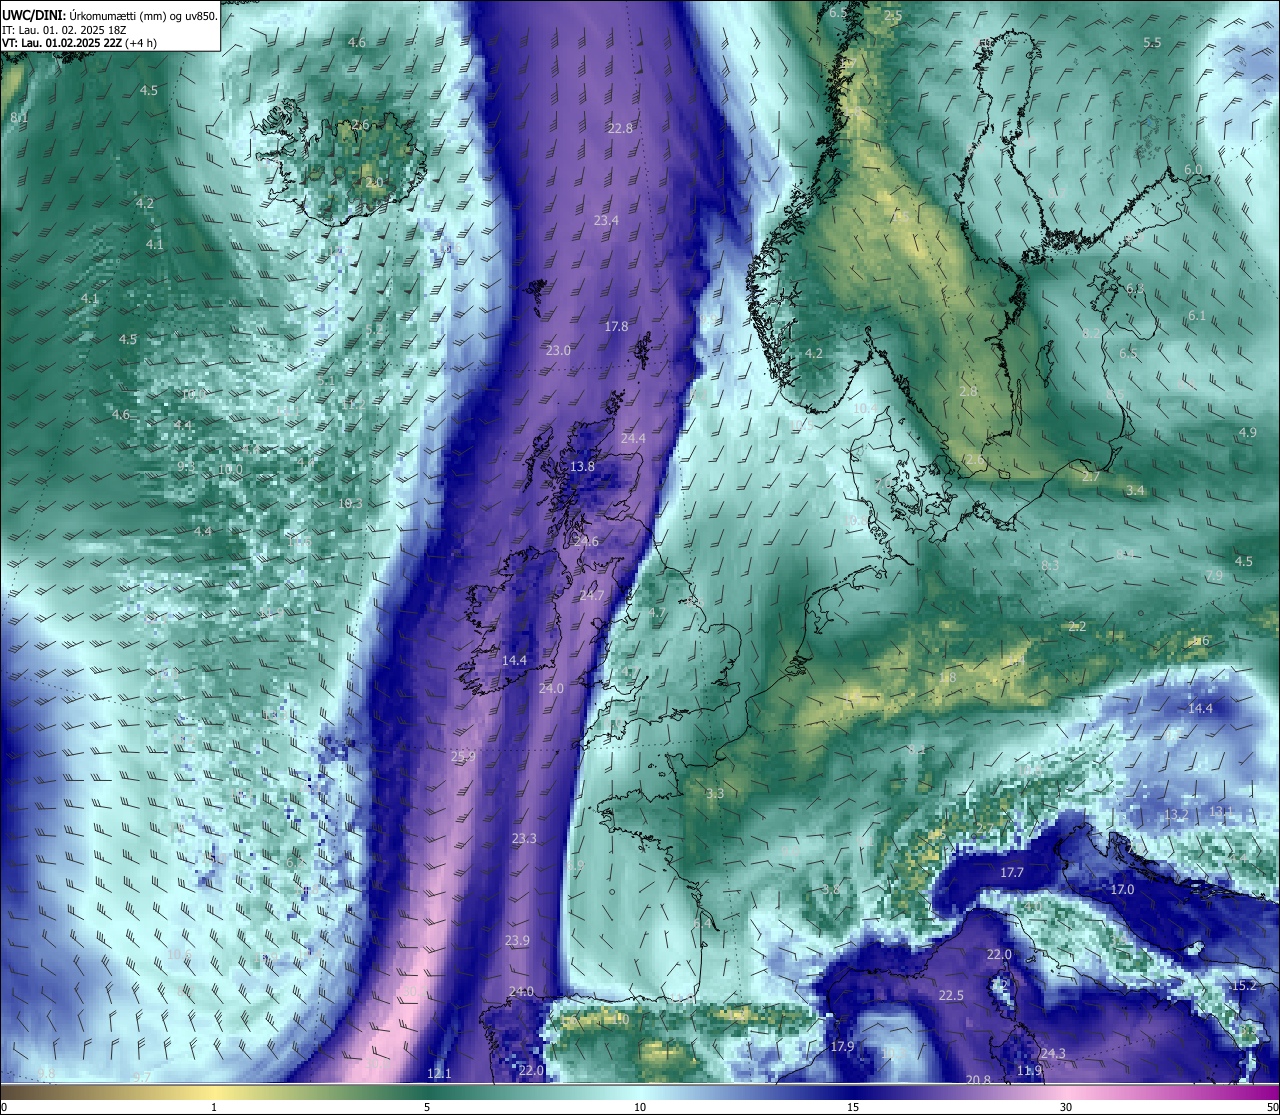This screenshot has height=1115, width=1280.
Task: Click the 17.8 map value
Action: pyautogui.click(x=616, y=326)
